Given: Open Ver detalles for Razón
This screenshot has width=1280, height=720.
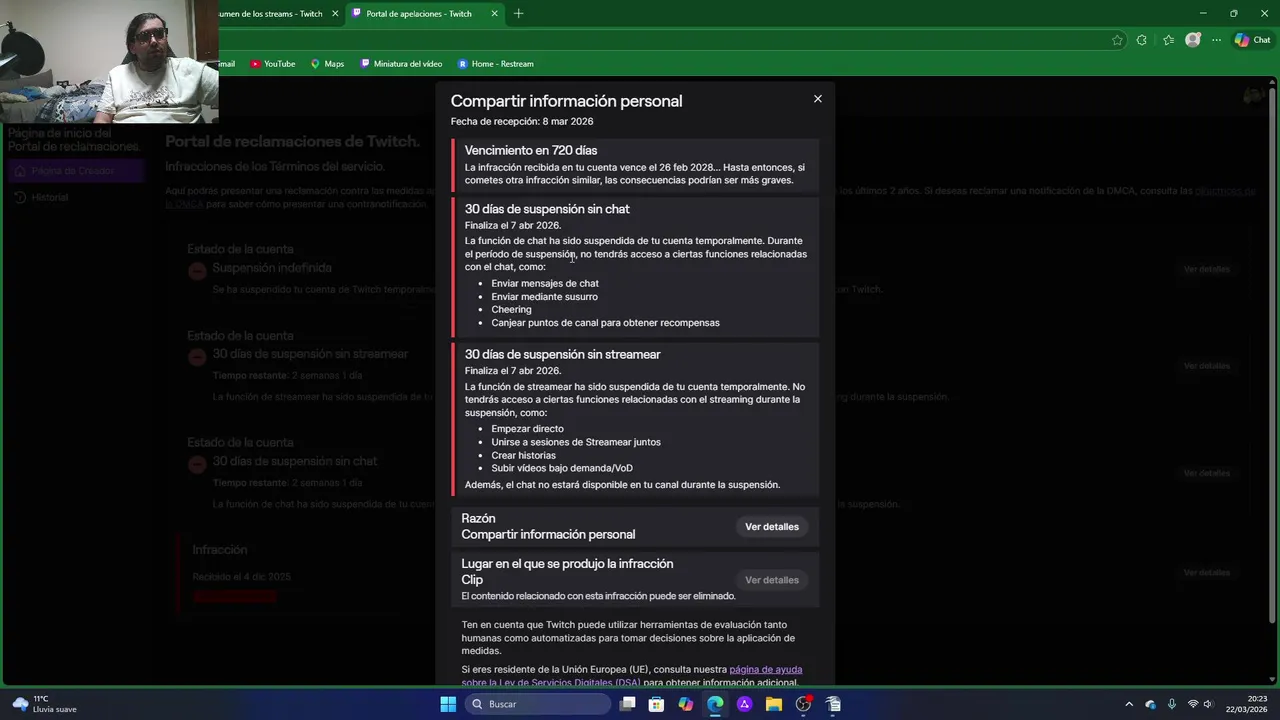Looking at the screenshot, I should [x=772, y=527].
